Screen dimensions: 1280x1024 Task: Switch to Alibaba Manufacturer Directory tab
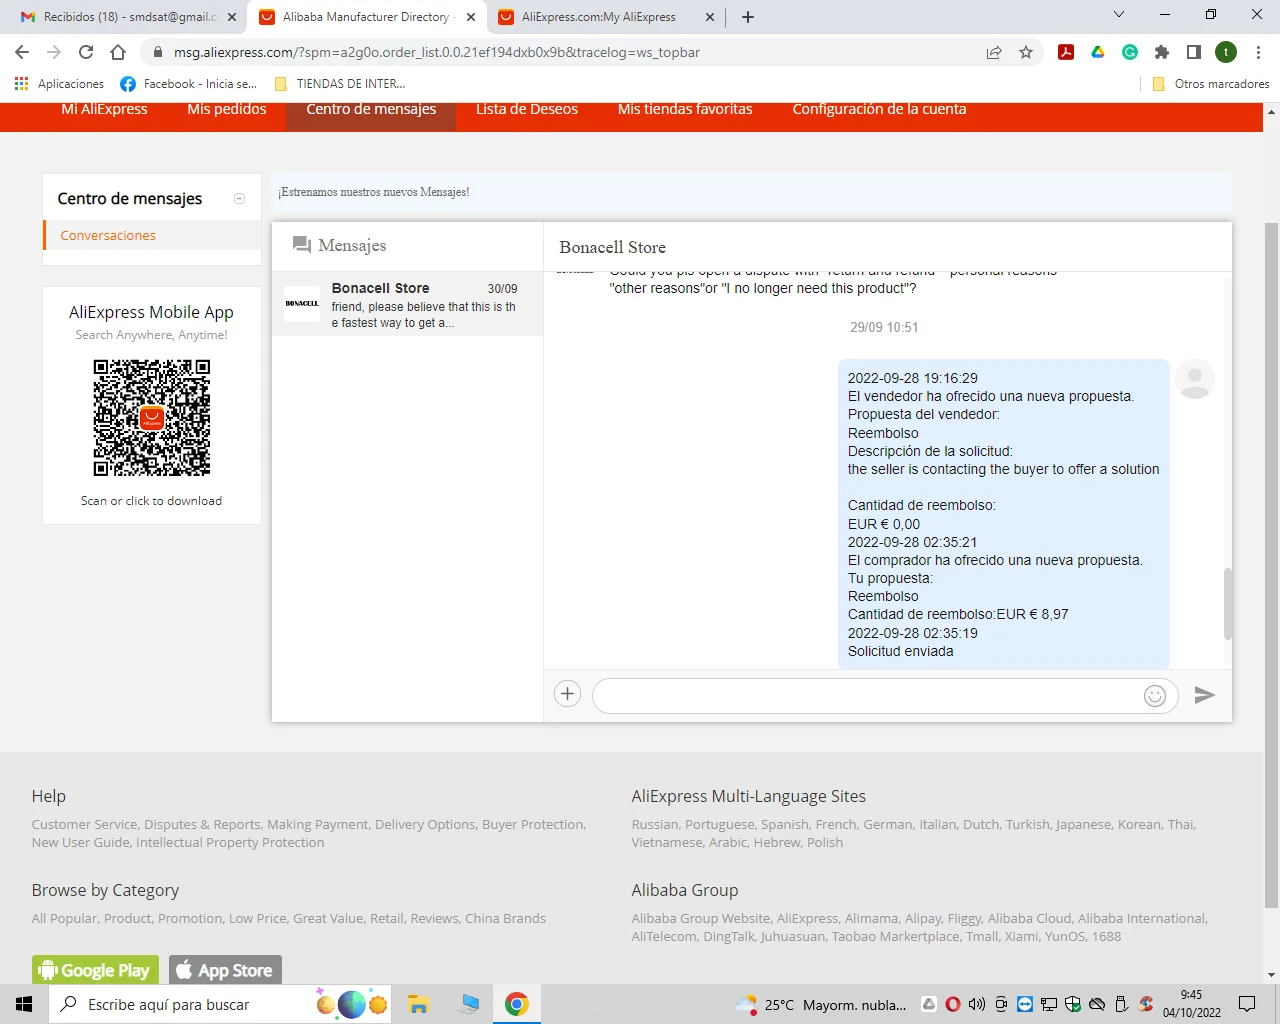(367, 17)
